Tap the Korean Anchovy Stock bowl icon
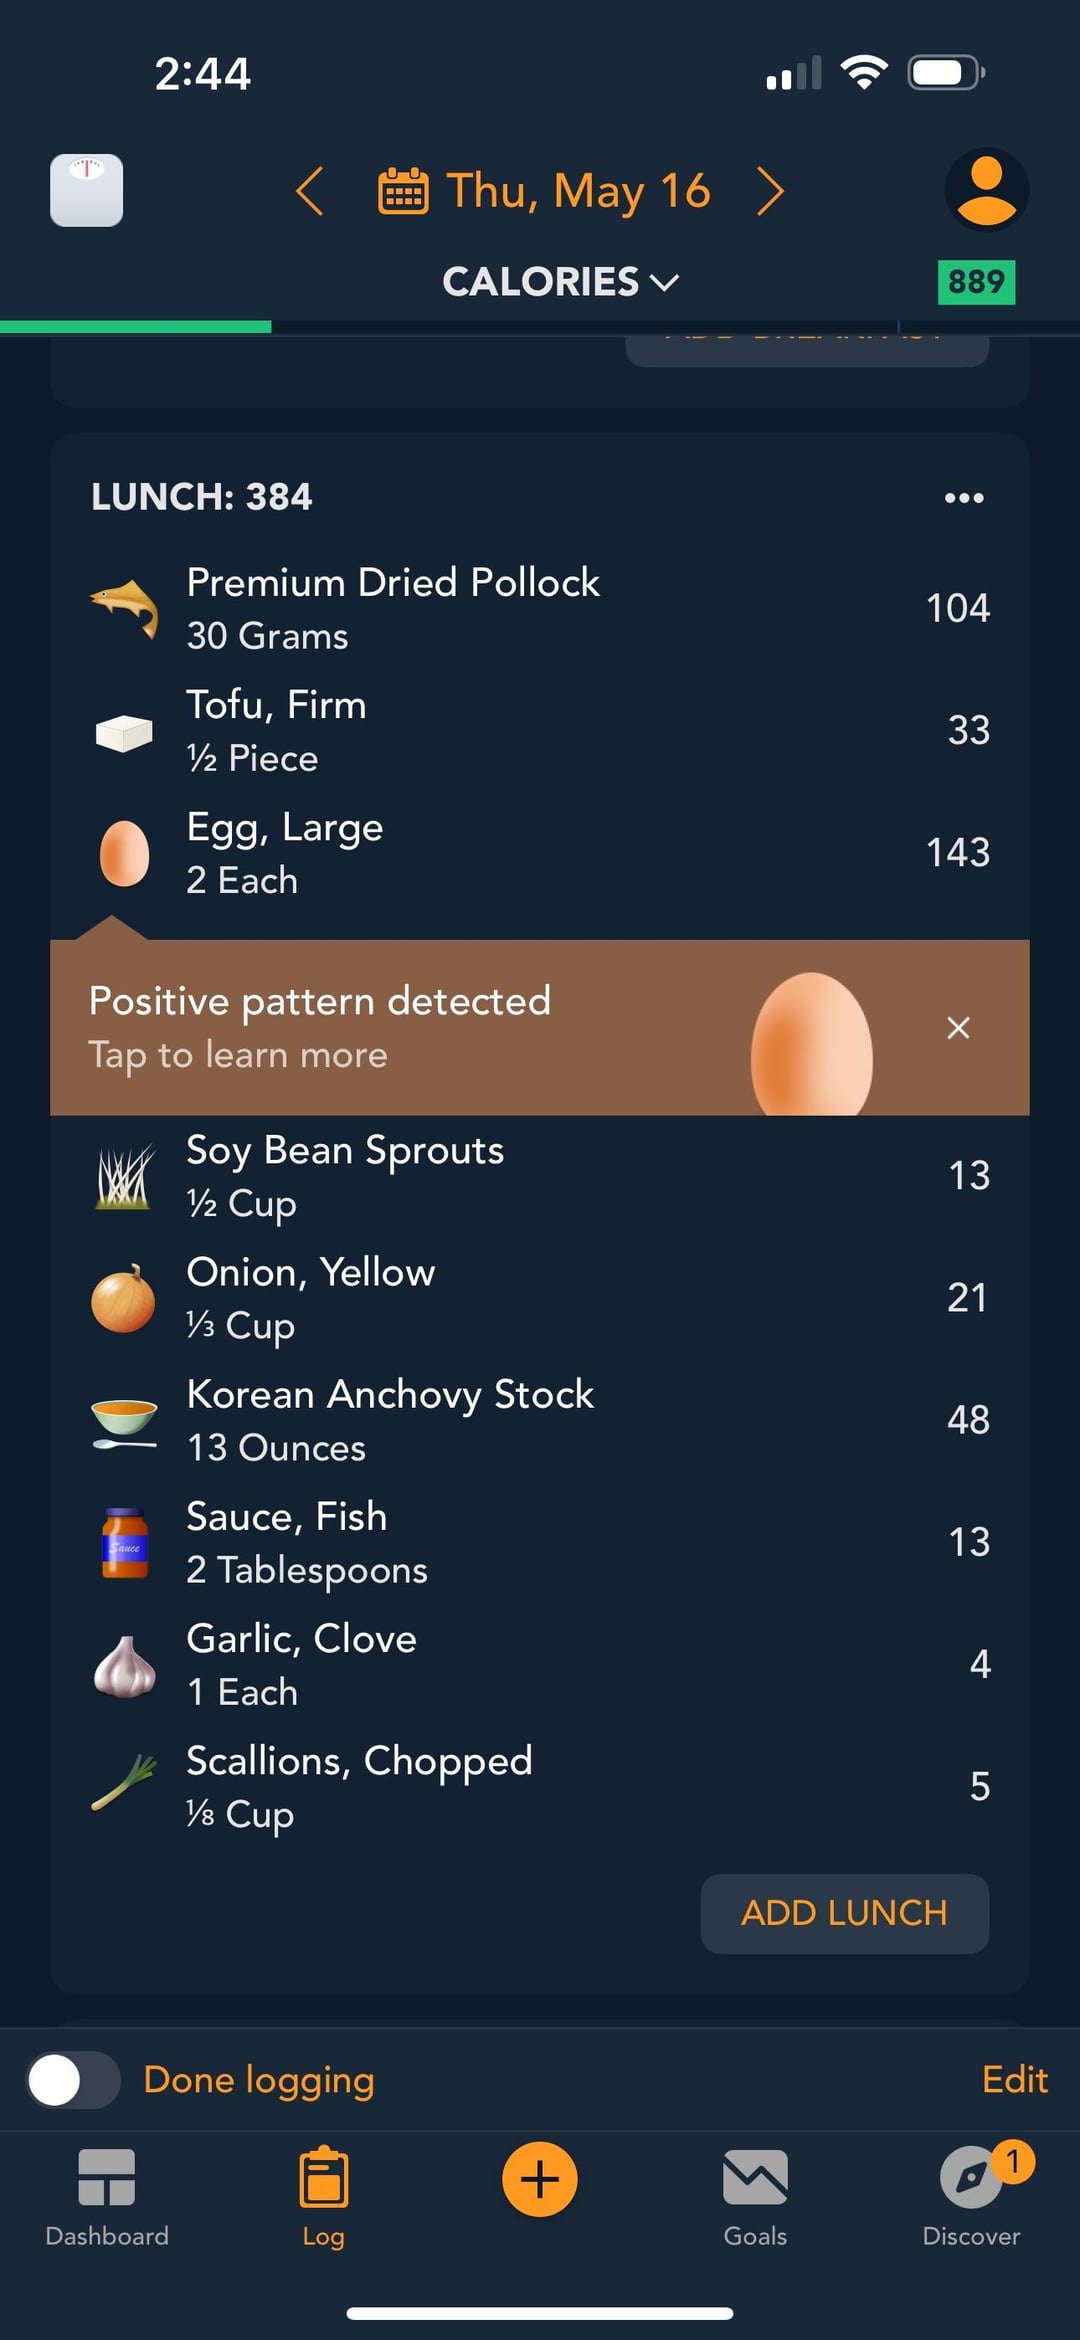 (124, 1422)
